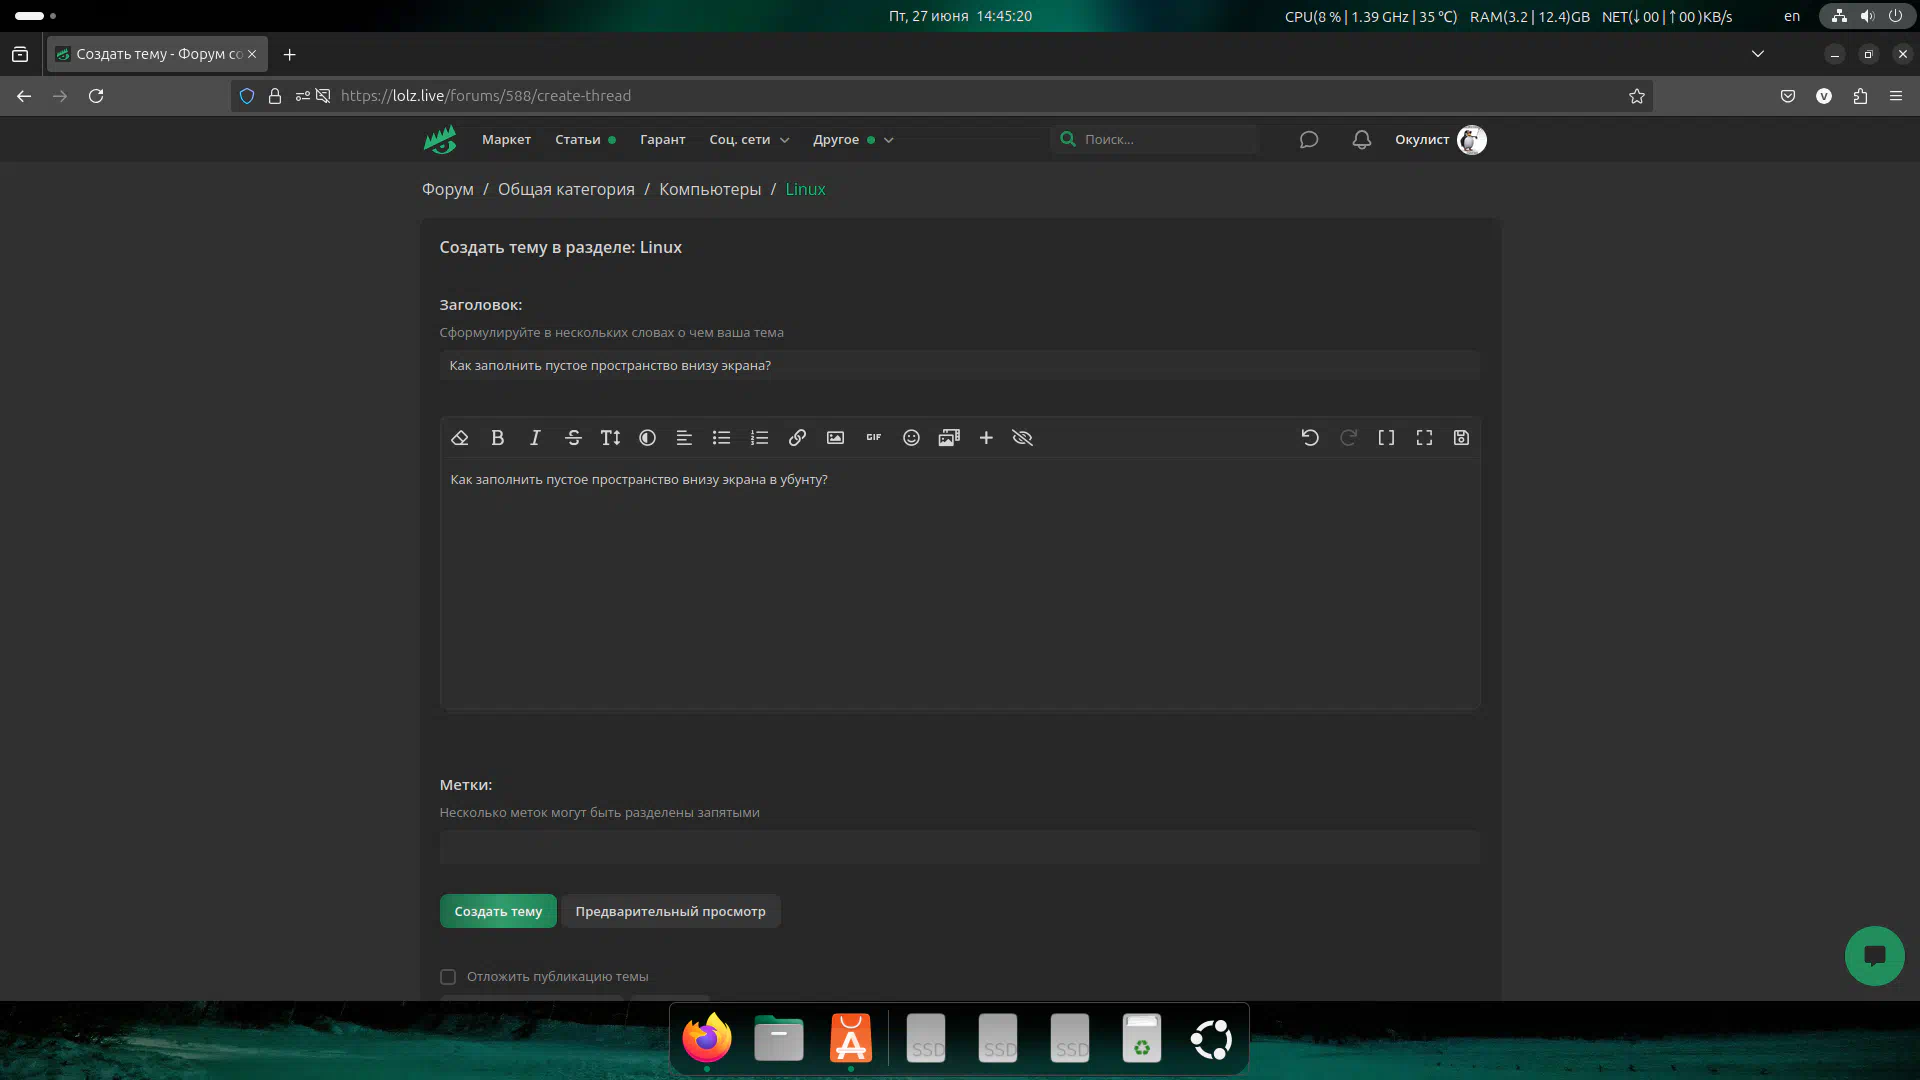Viewport: 1920px width, 1080px height.
Task: Expand the Соц. сети dropdown
Action: (x=749, y=140)
